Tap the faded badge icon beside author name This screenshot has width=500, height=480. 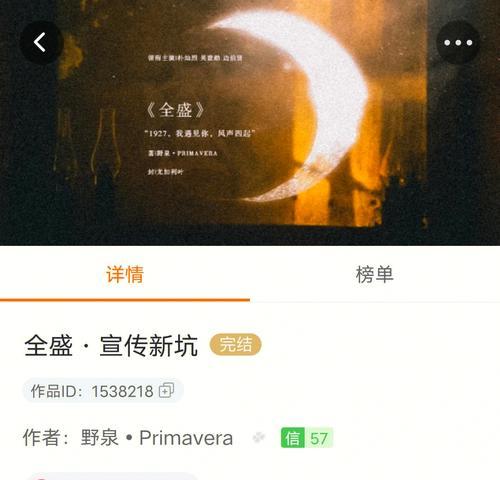pos(259,437)
